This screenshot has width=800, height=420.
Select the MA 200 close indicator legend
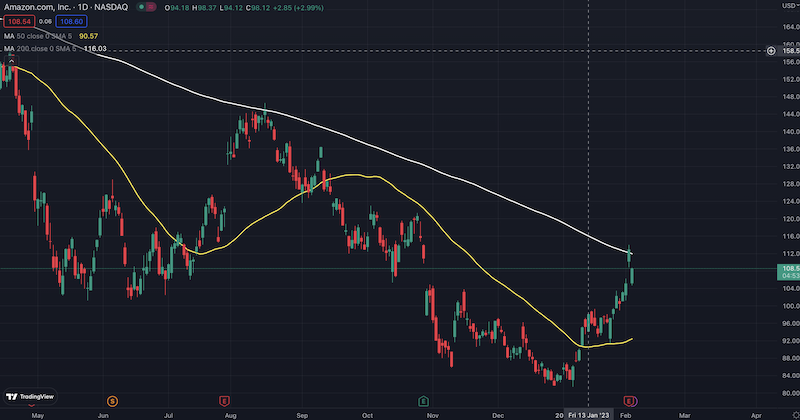[x=40, y=48]
